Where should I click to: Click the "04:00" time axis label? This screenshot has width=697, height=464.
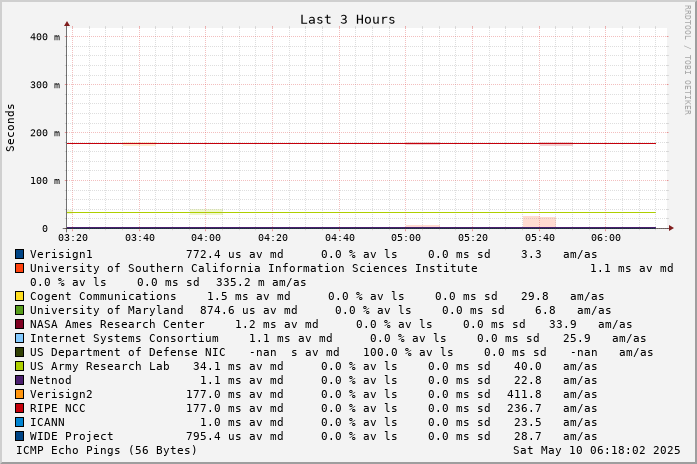[206, 238]
